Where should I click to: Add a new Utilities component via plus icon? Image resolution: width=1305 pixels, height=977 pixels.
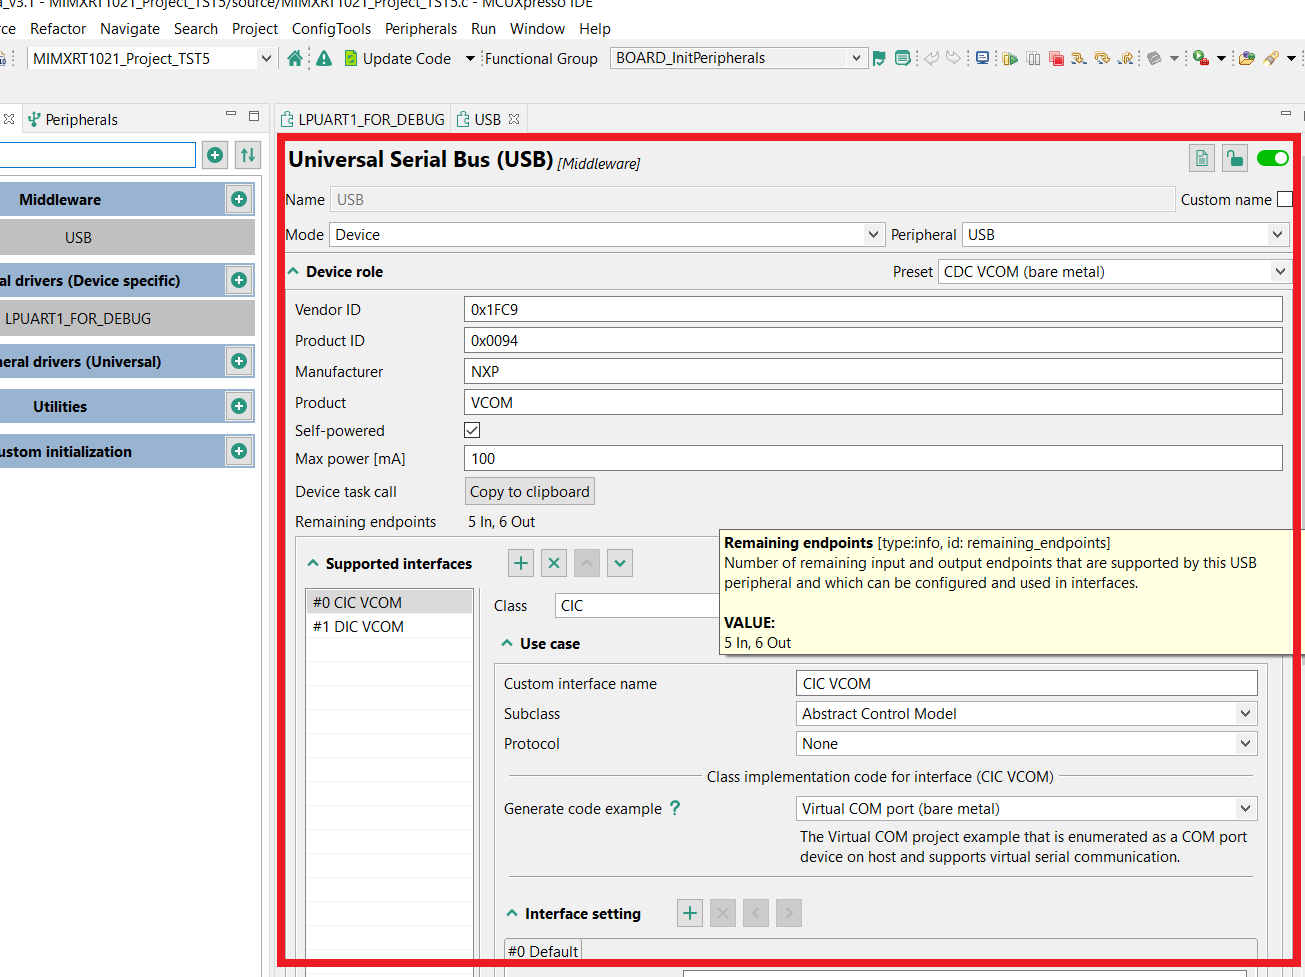[x=238, y=406]
